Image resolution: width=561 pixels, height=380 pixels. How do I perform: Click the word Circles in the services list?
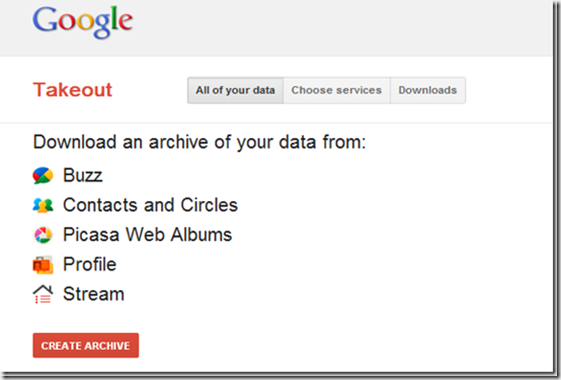point(209,205)
